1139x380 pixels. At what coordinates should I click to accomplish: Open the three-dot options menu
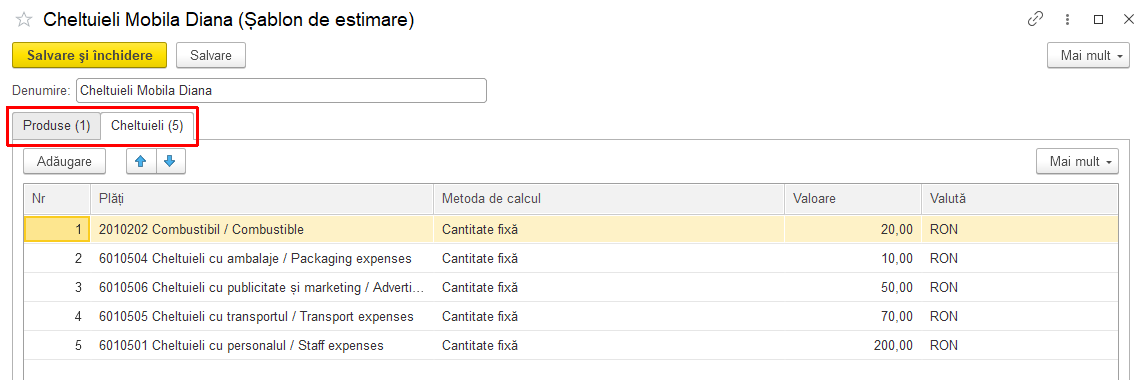coord(1068,20)
